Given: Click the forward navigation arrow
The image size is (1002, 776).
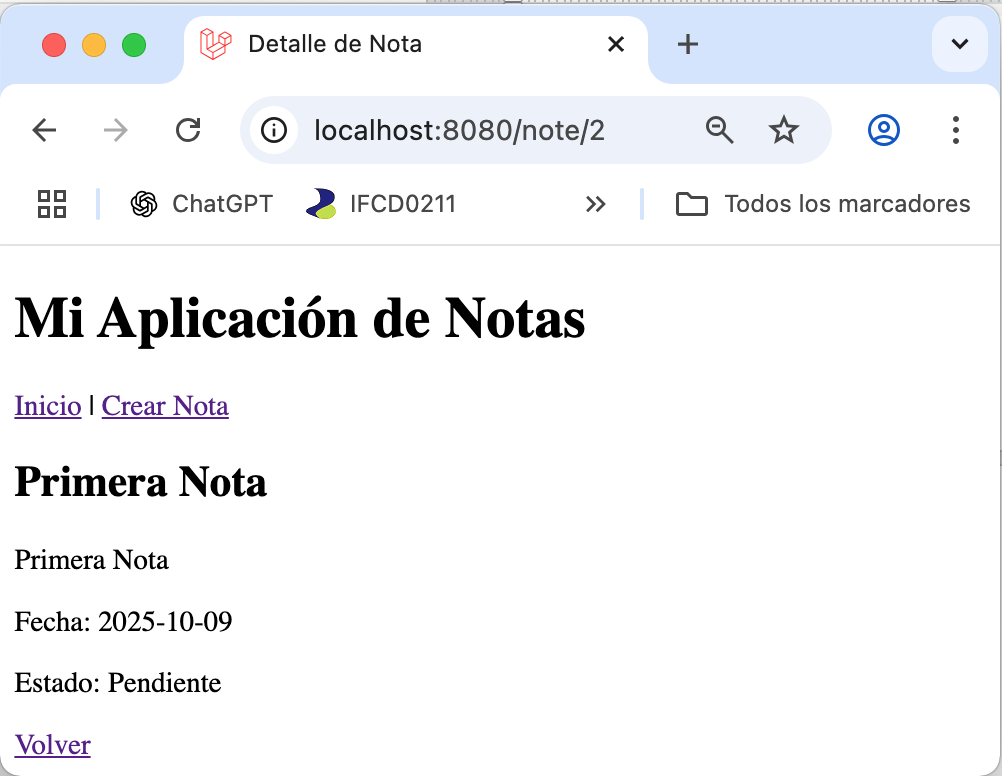Looking at the screenshot, I should click(x=116, y=130).
